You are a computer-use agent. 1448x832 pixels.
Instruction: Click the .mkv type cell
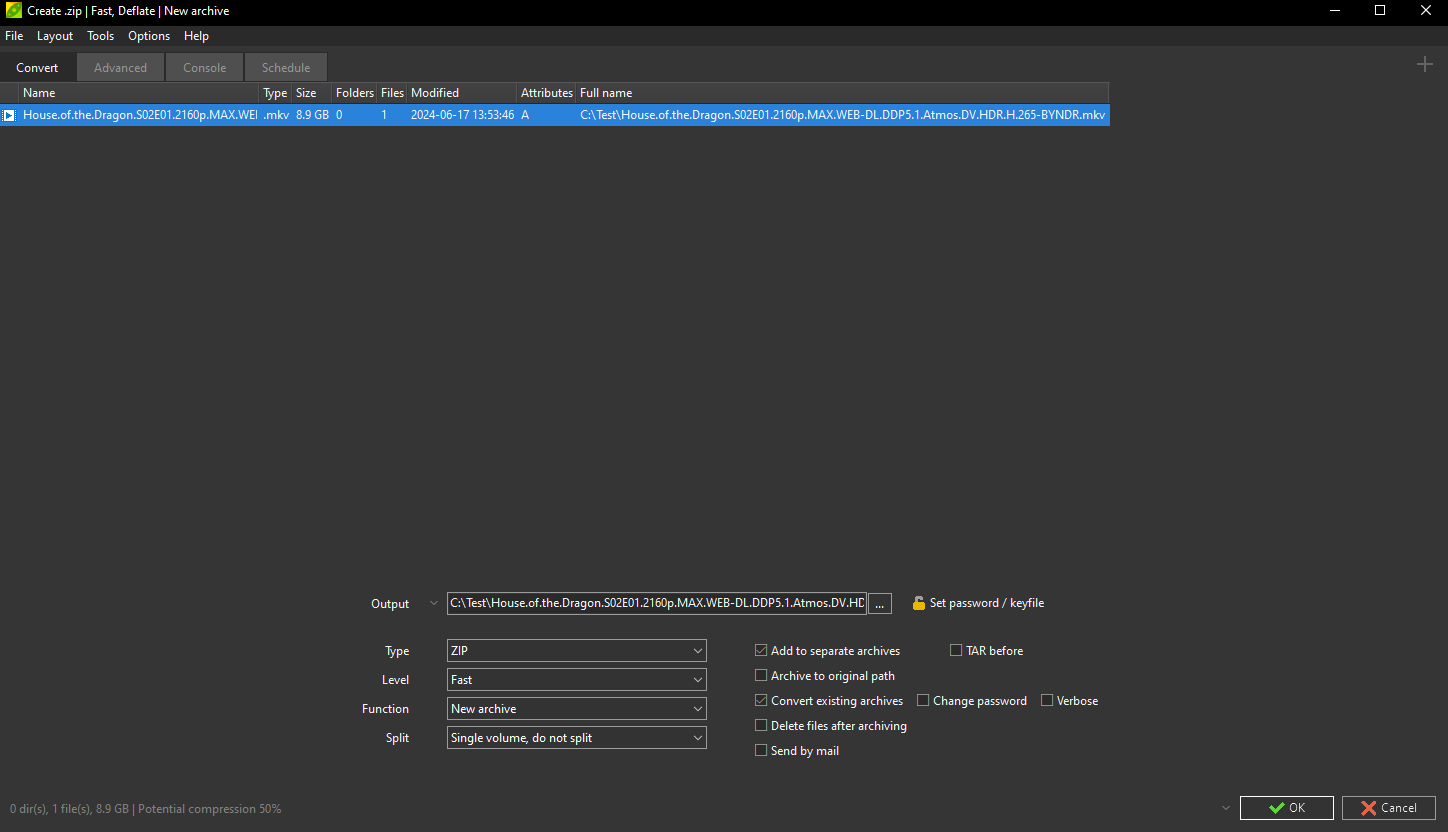(x=276, y=115)
